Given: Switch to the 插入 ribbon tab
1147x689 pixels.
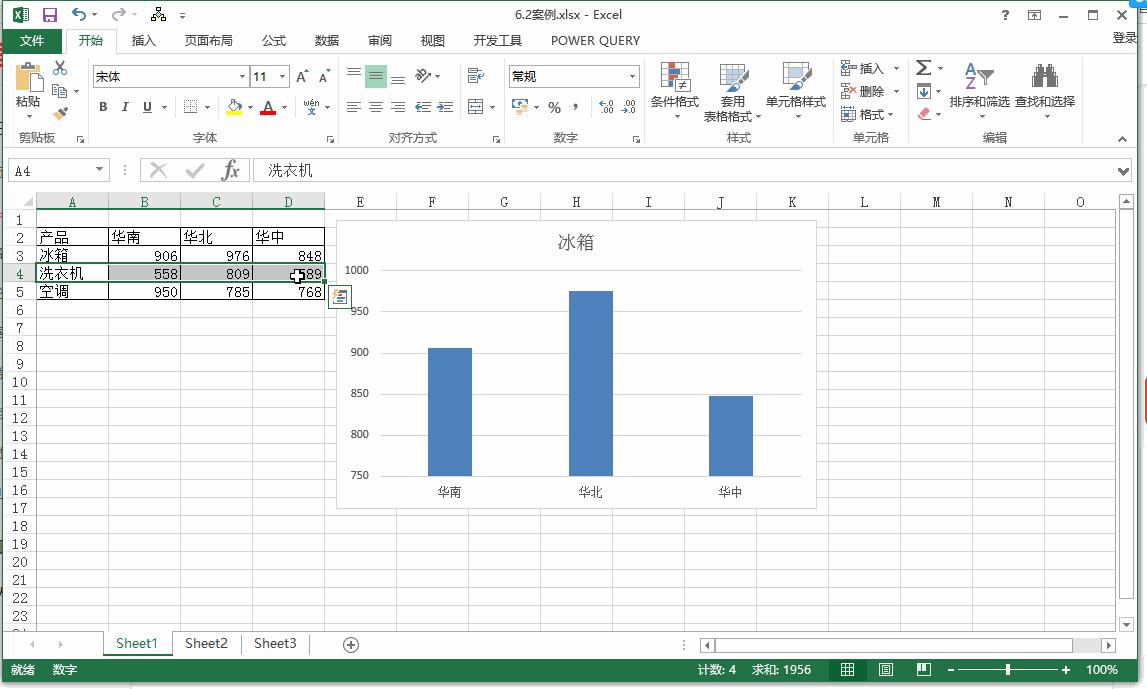Looking at the screenshot, I should (144, 41).
